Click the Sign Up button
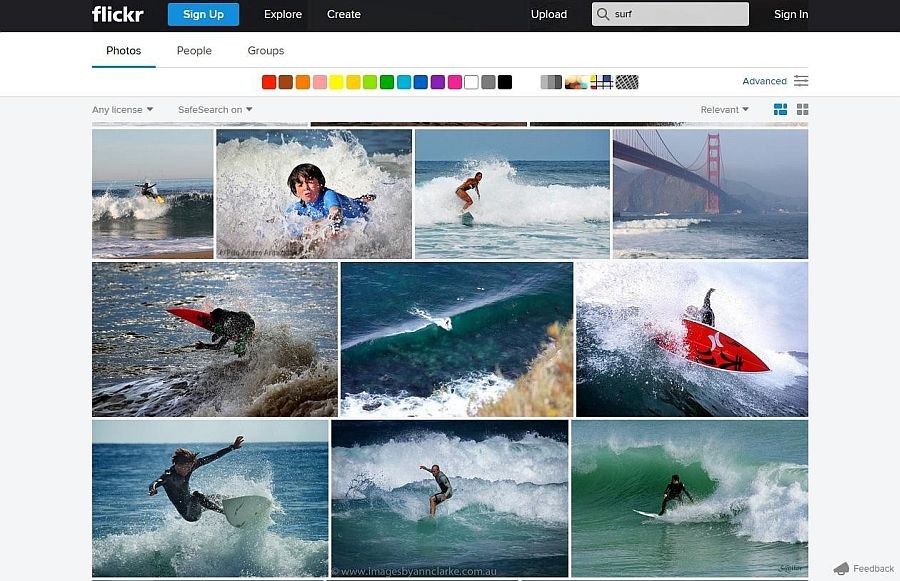This screenshot has width=900, height=581. [203, 14]
